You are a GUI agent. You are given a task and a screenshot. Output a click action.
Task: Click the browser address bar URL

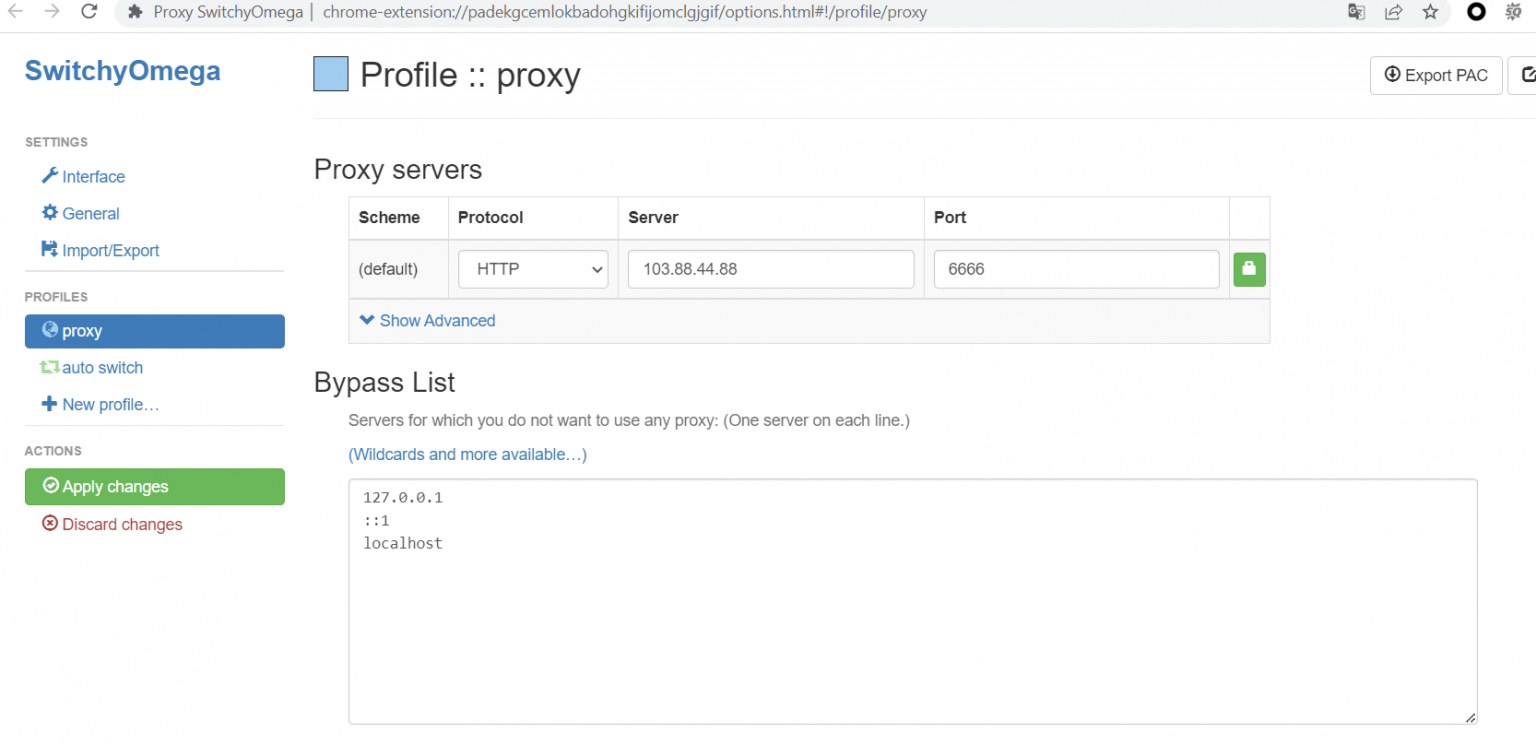coord(625,12)
